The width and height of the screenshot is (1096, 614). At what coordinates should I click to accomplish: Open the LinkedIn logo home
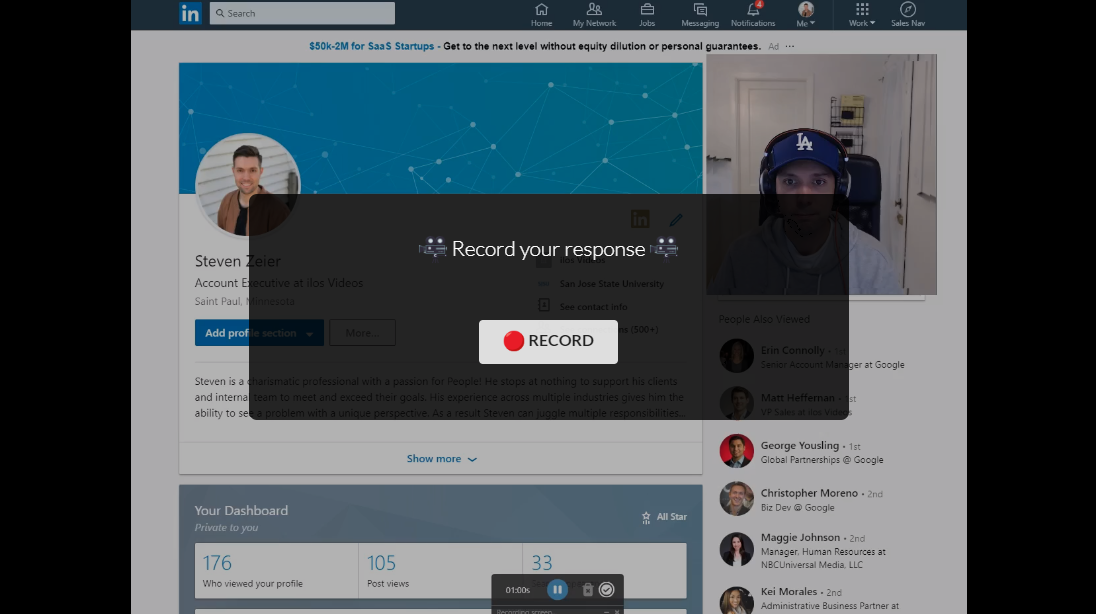click(x=190, y=13)
